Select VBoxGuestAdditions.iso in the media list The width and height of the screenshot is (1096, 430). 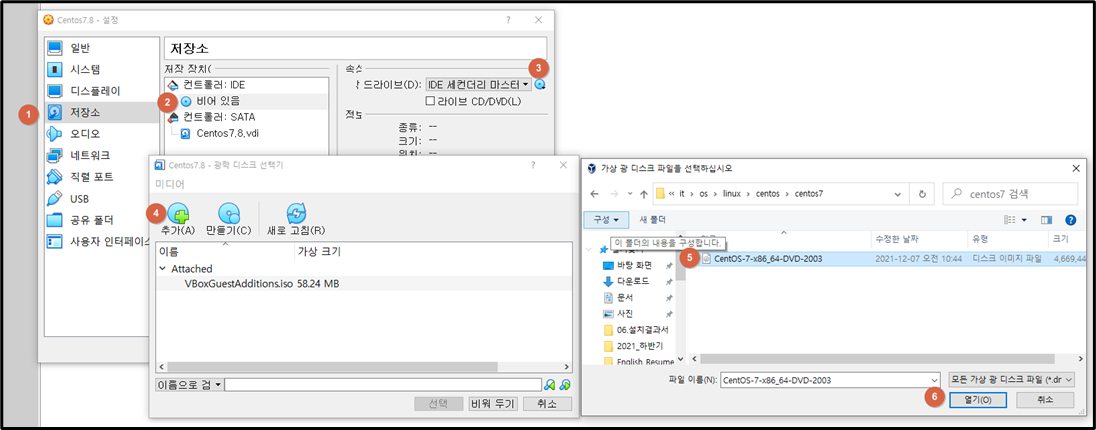click(237, 284)
